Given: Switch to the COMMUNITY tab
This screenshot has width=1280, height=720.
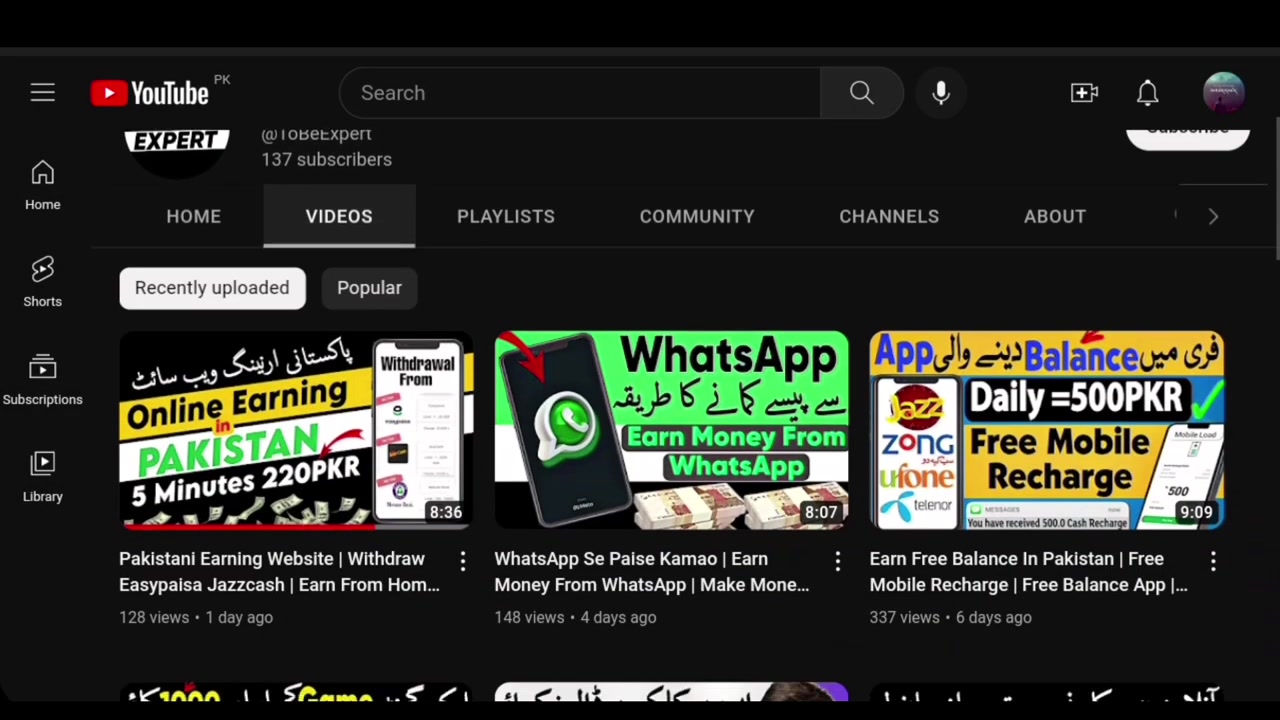Looking at the screenshot, I should (697, 216).
